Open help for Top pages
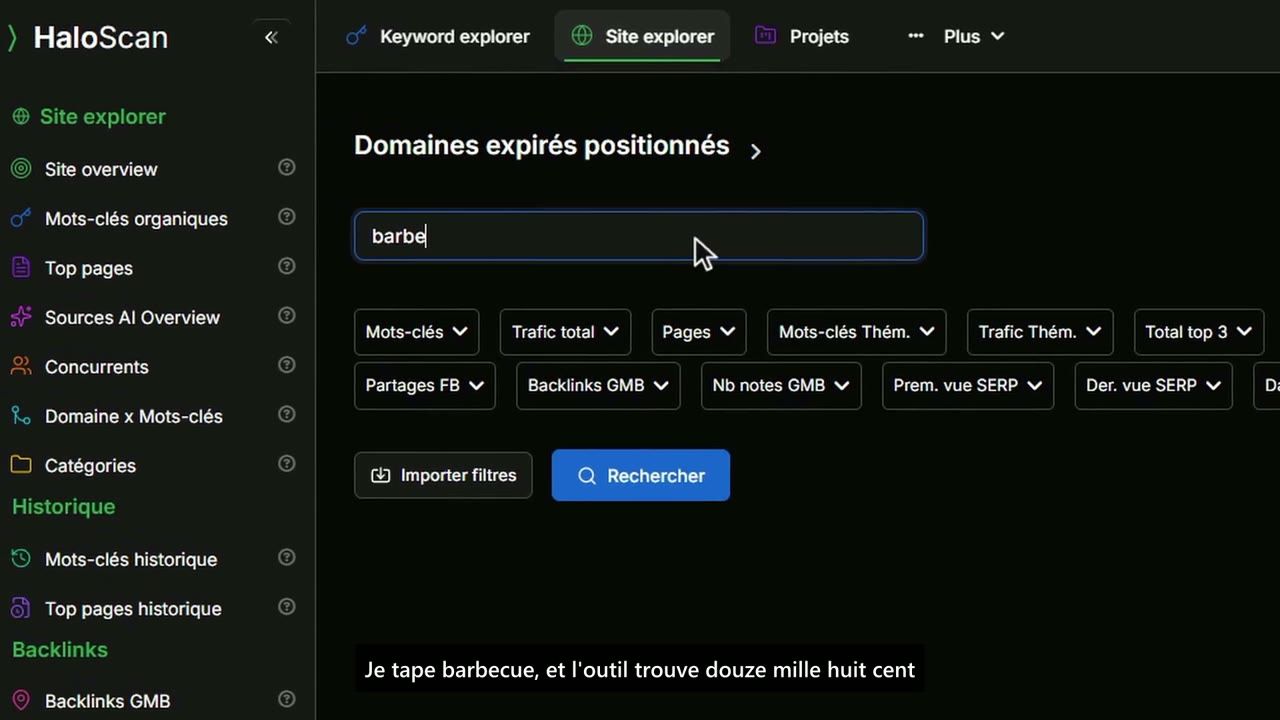This screenshot has width=1280, height=720. point(287,266)
